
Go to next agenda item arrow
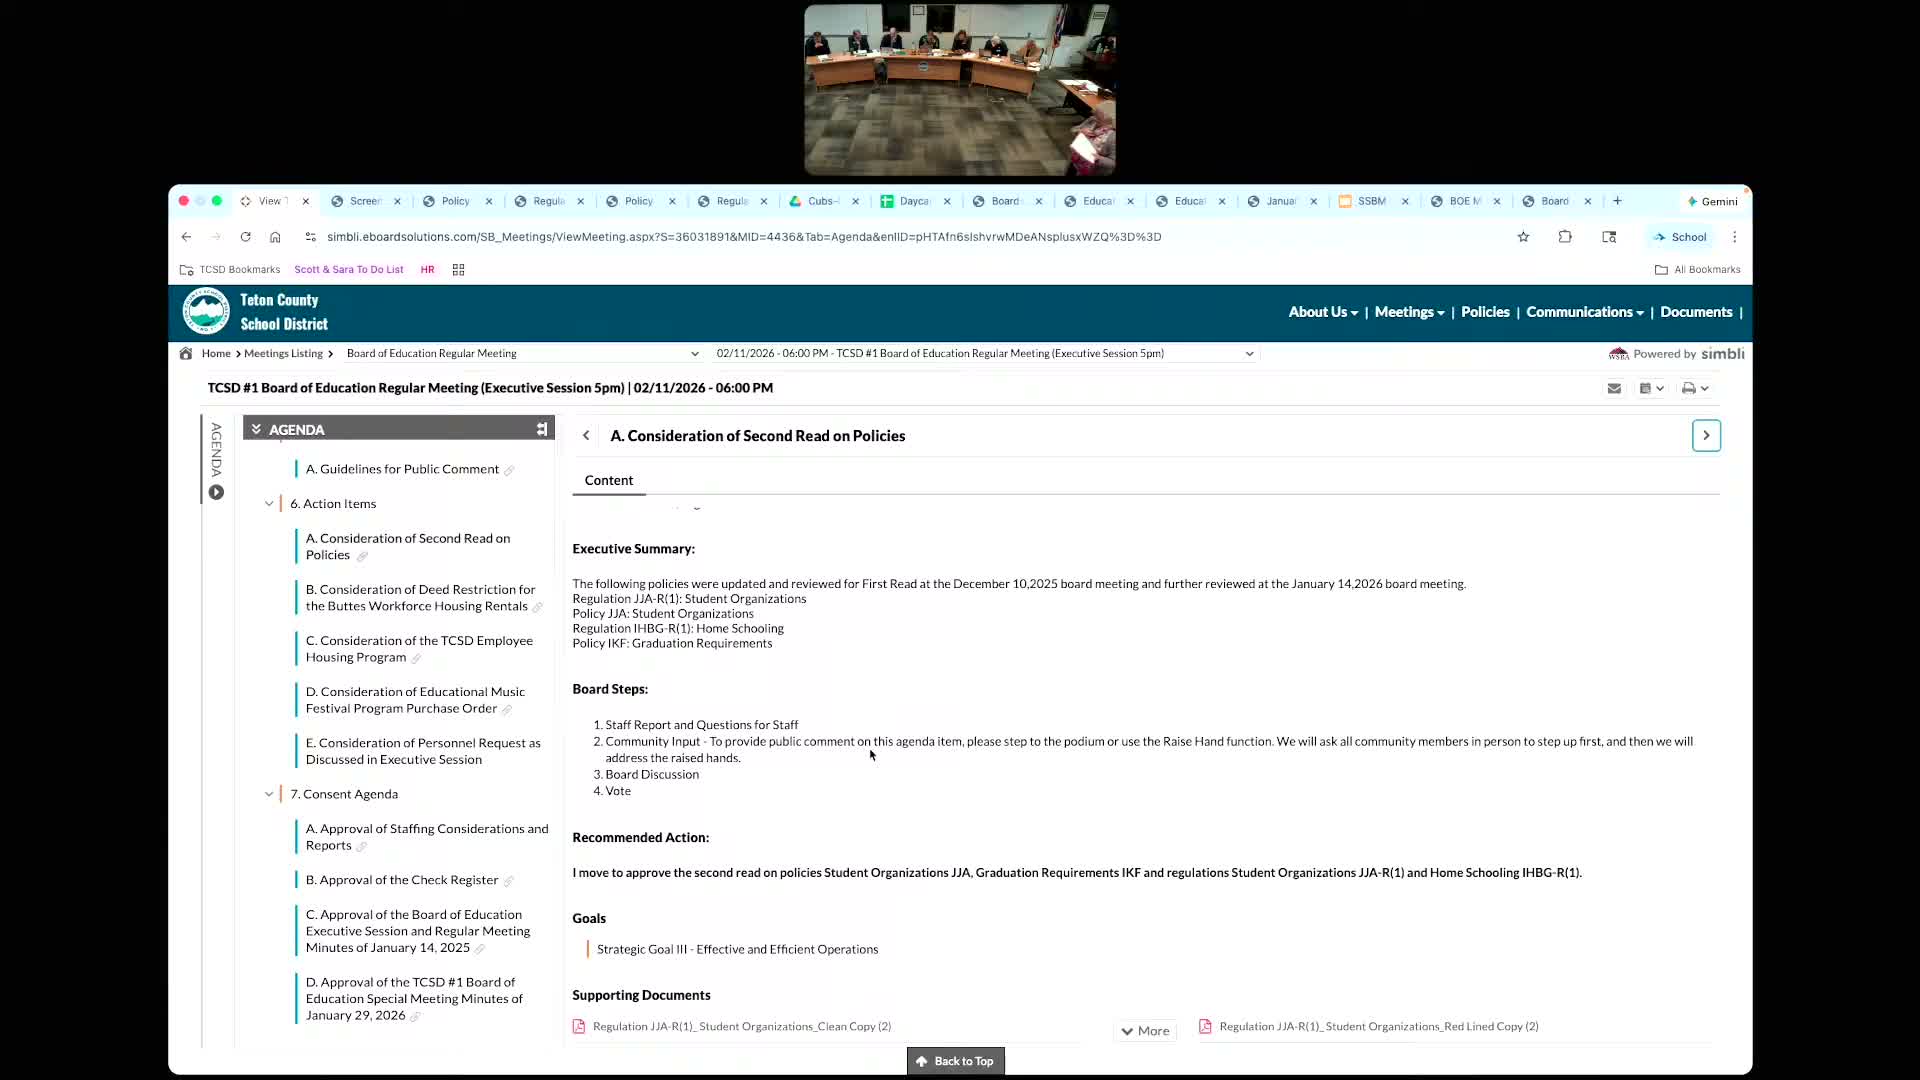[x=1706, y=435]
